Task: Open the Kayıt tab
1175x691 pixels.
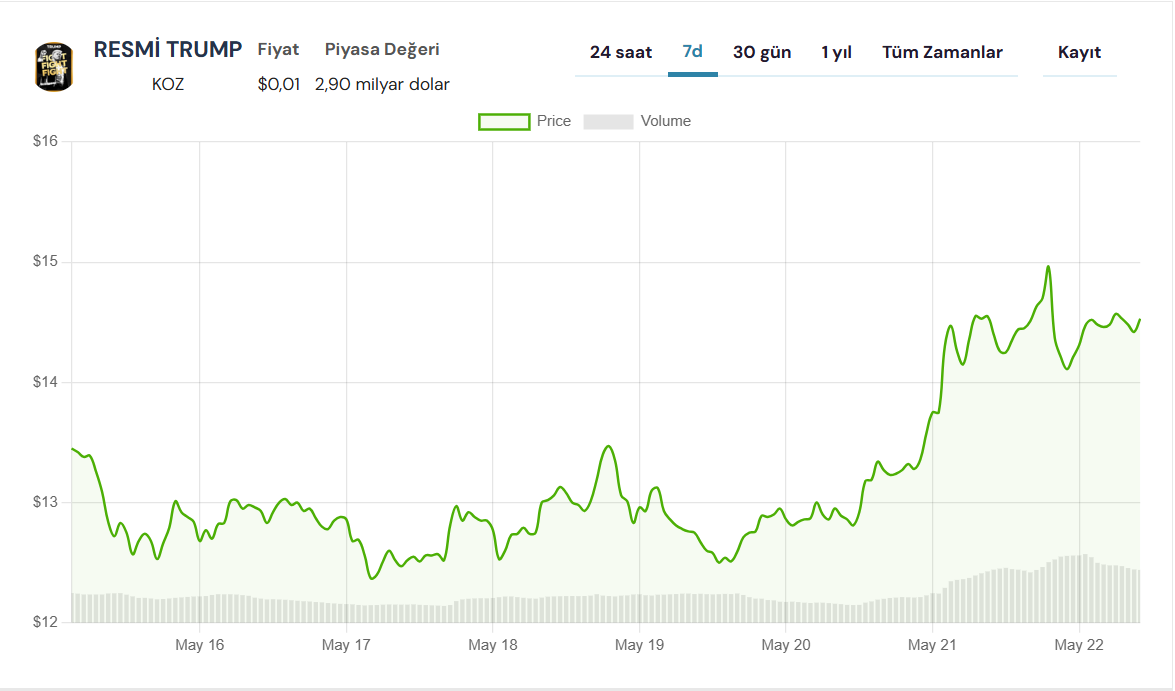Action: (x=1079, y=52)
